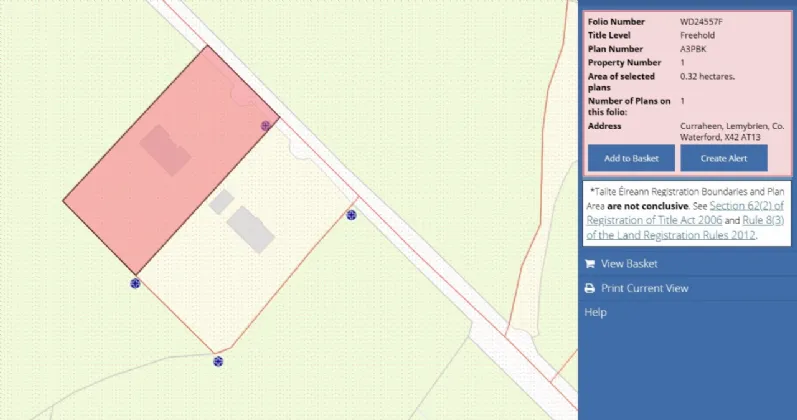Click the grey building inside the red parcel

[x=166, y=150]
